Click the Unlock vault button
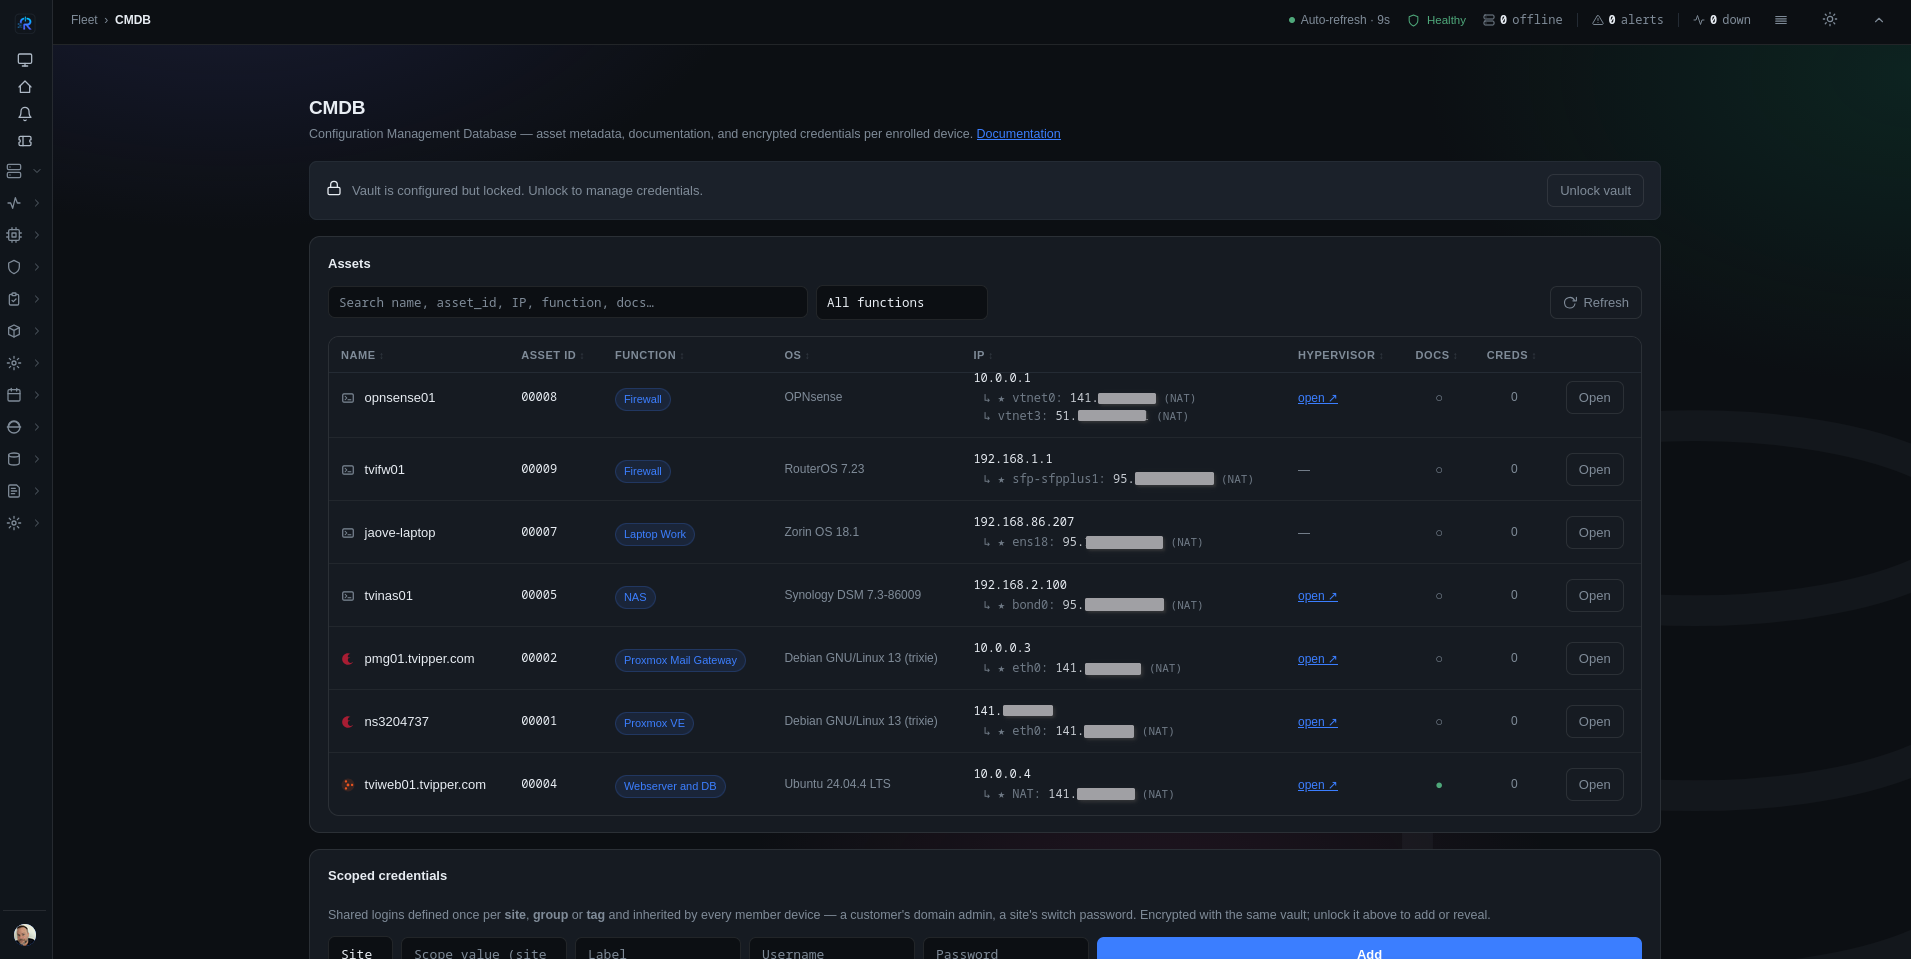1911x959 pixels. (x=1594, y=190)
